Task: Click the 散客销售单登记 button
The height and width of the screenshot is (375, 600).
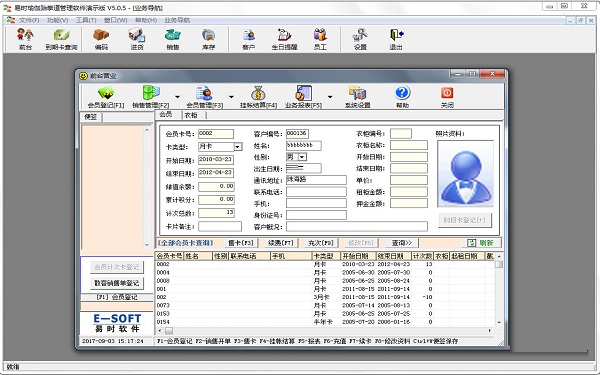Action: pyautogui.click(x=117, y=283)
